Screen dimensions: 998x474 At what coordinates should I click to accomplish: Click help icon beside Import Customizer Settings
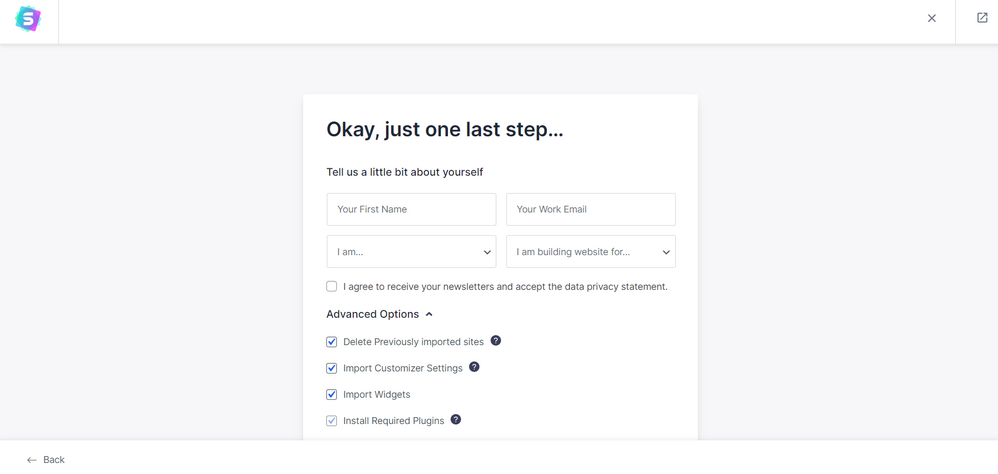pyautogui.click(x=474, y=367)
